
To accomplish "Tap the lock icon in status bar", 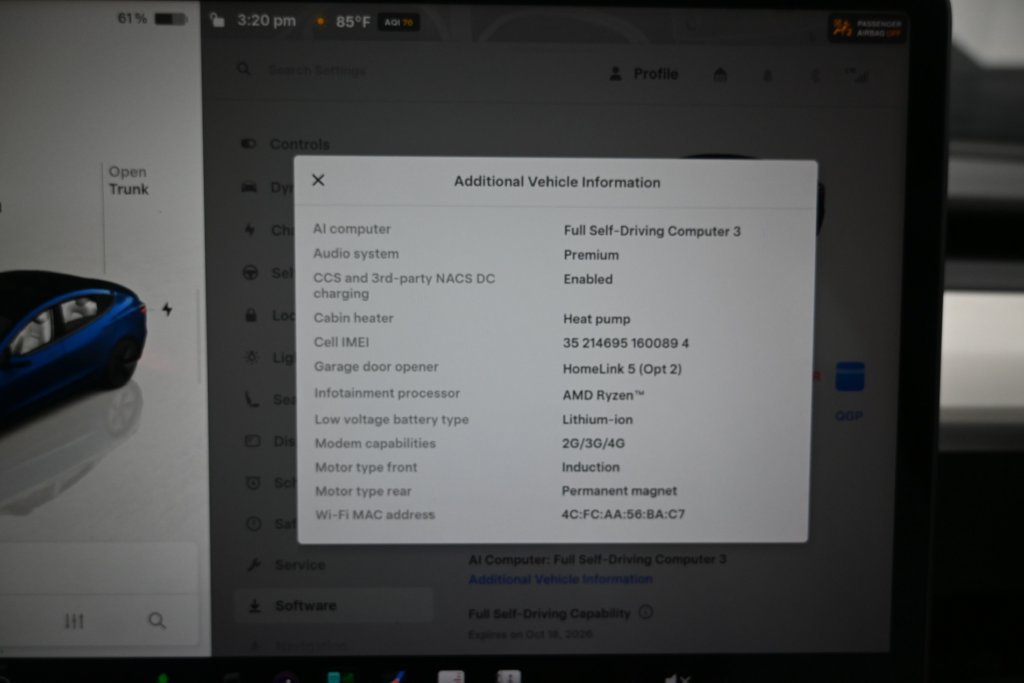I will (217, 20).
